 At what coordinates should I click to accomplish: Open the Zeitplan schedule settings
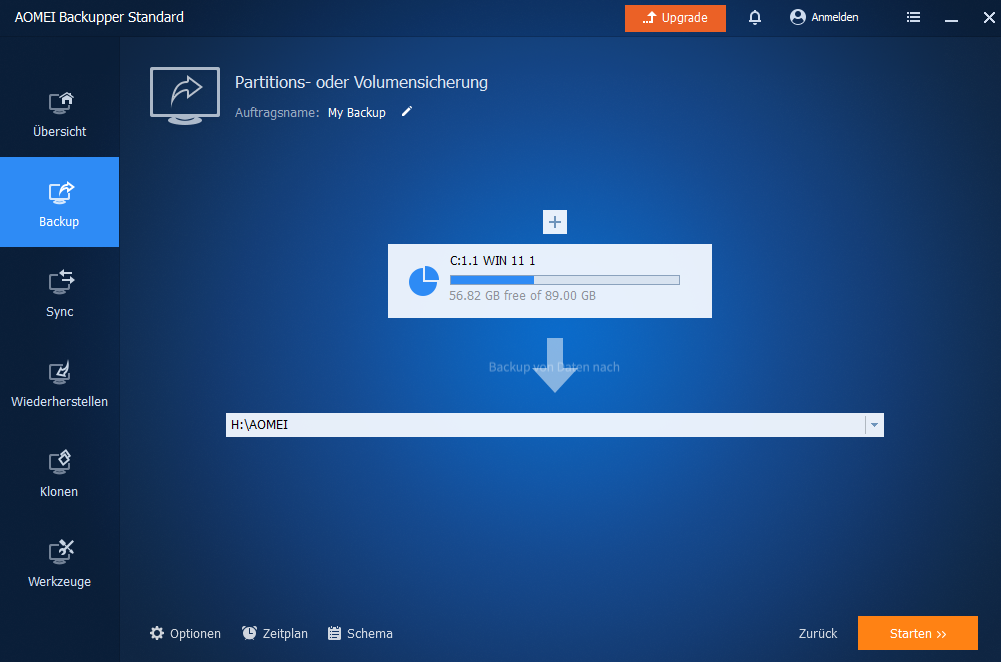click(275, 633)
